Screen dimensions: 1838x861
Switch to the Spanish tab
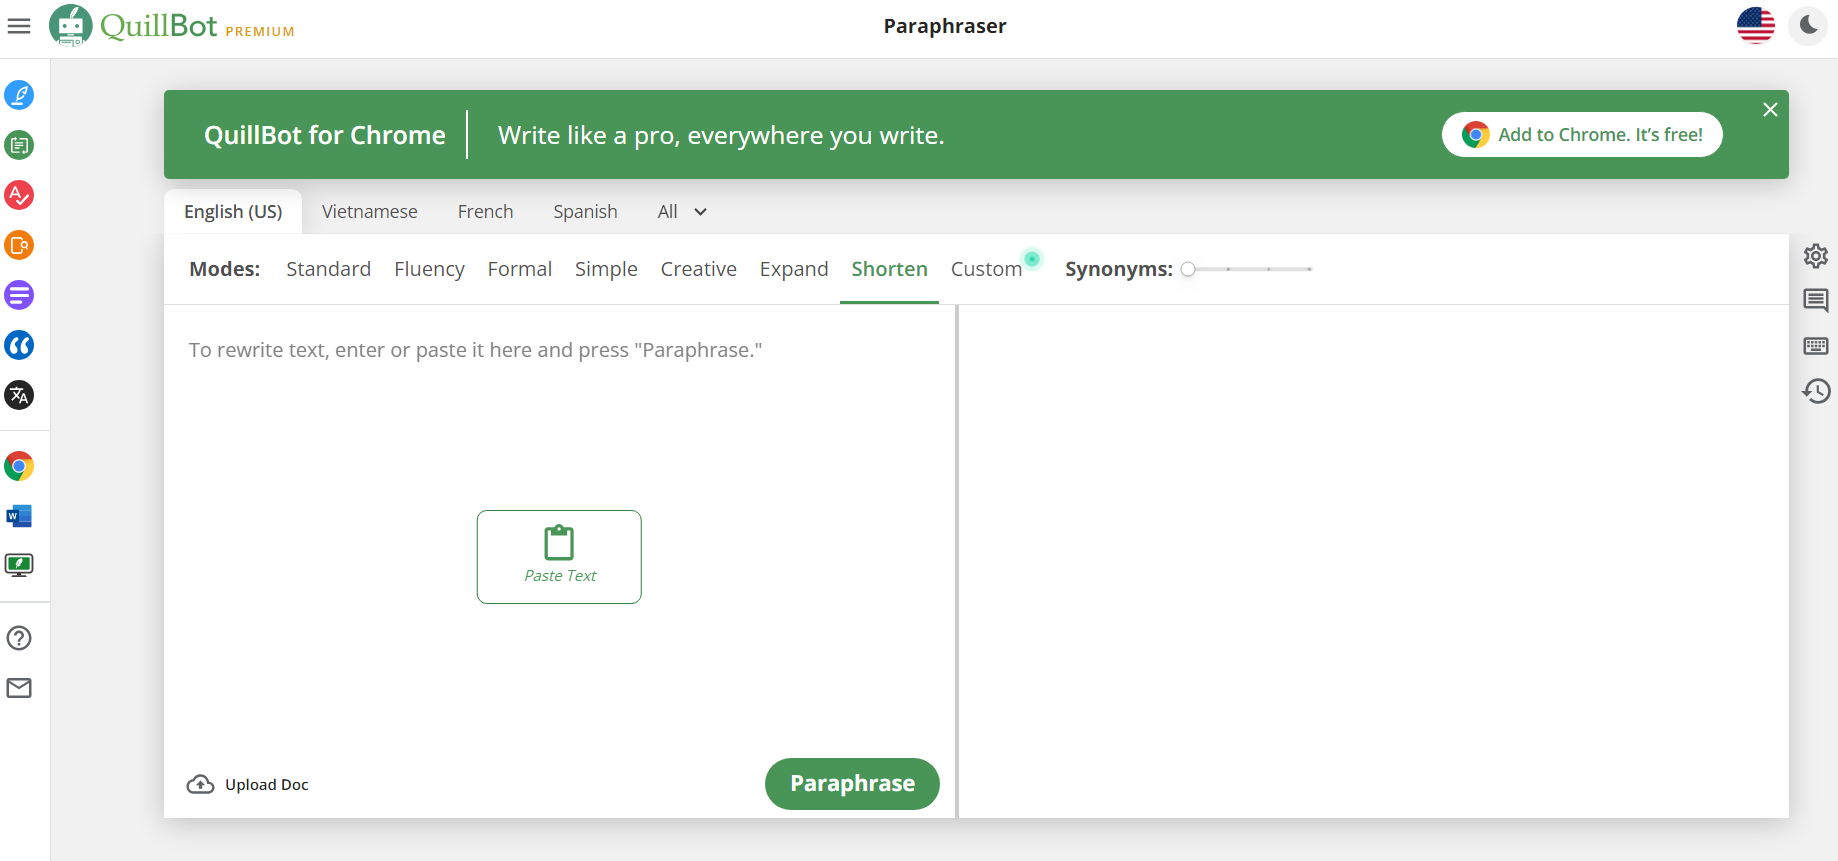pyautogui.click(x=586, y=212)
